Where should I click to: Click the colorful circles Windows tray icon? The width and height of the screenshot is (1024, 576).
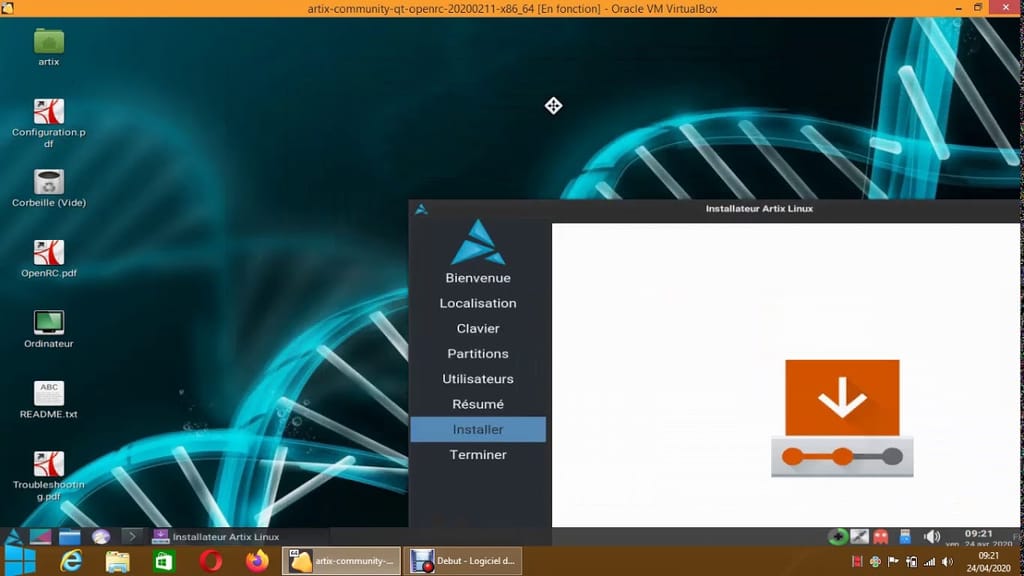(x=875, y=562)
